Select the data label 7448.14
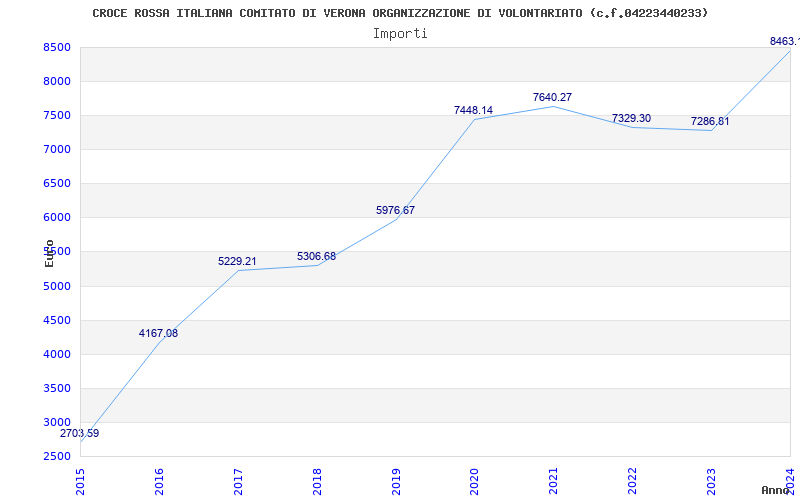Viewport: 800px width, 500px height. tap(473, 110)
